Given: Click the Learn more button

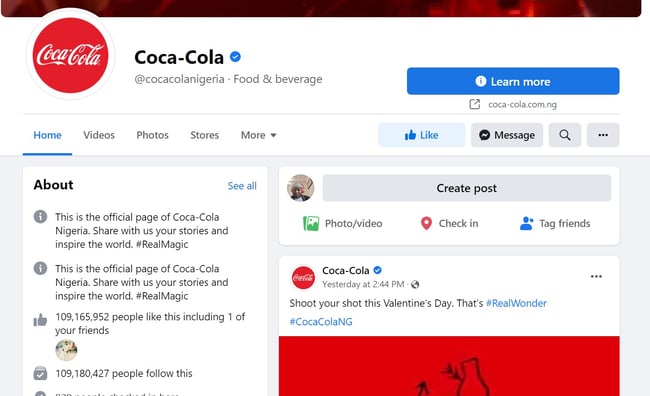Looking at the screenshot, I should [513, 81].
